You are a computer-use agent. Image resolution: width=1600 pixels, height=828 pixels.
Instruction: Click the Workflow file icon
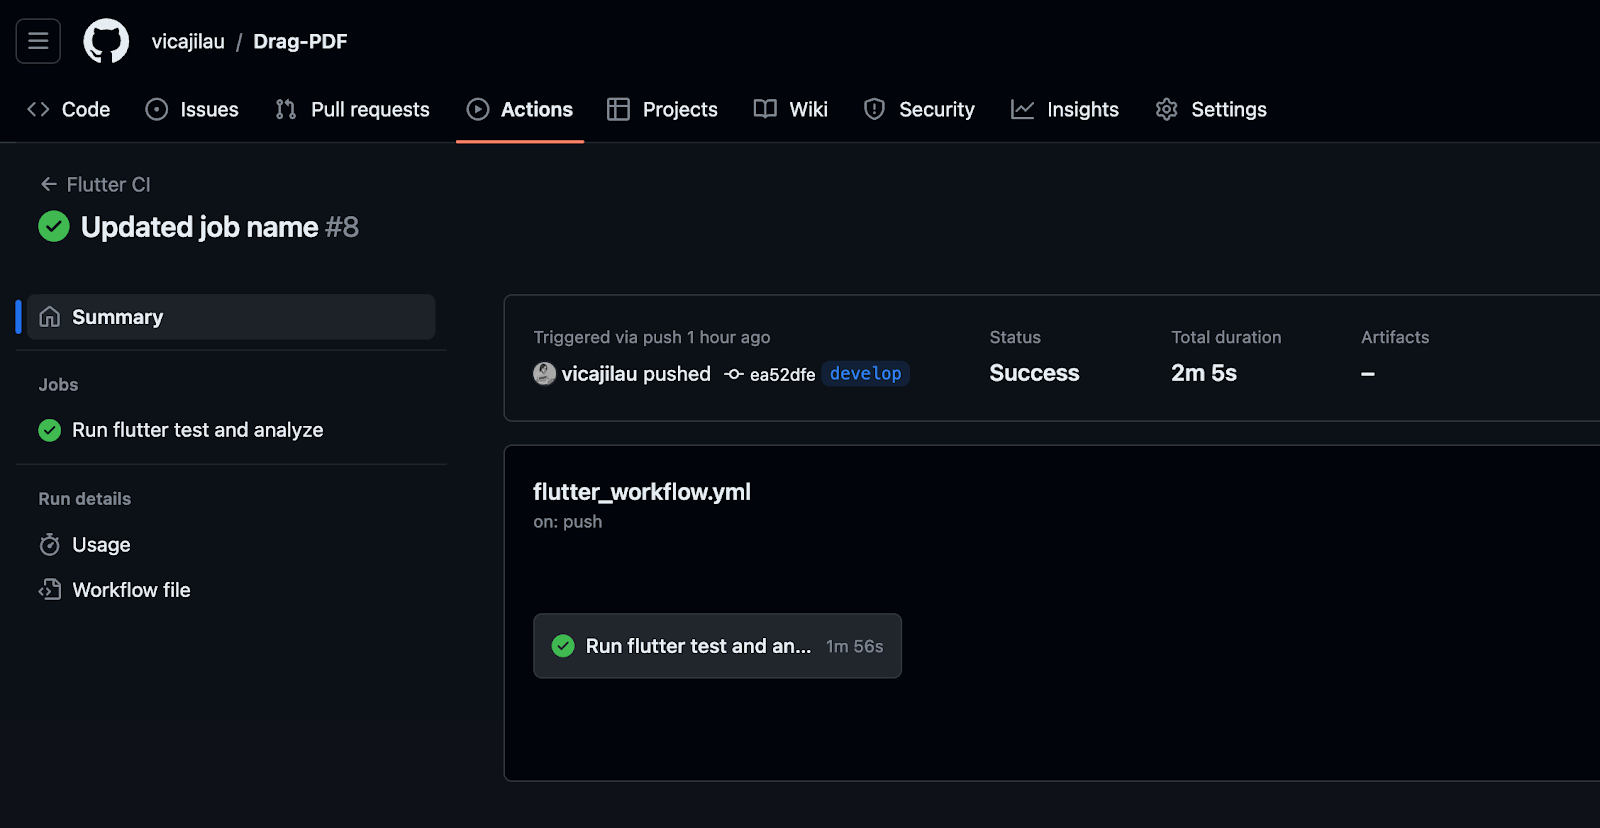point(49,590)
